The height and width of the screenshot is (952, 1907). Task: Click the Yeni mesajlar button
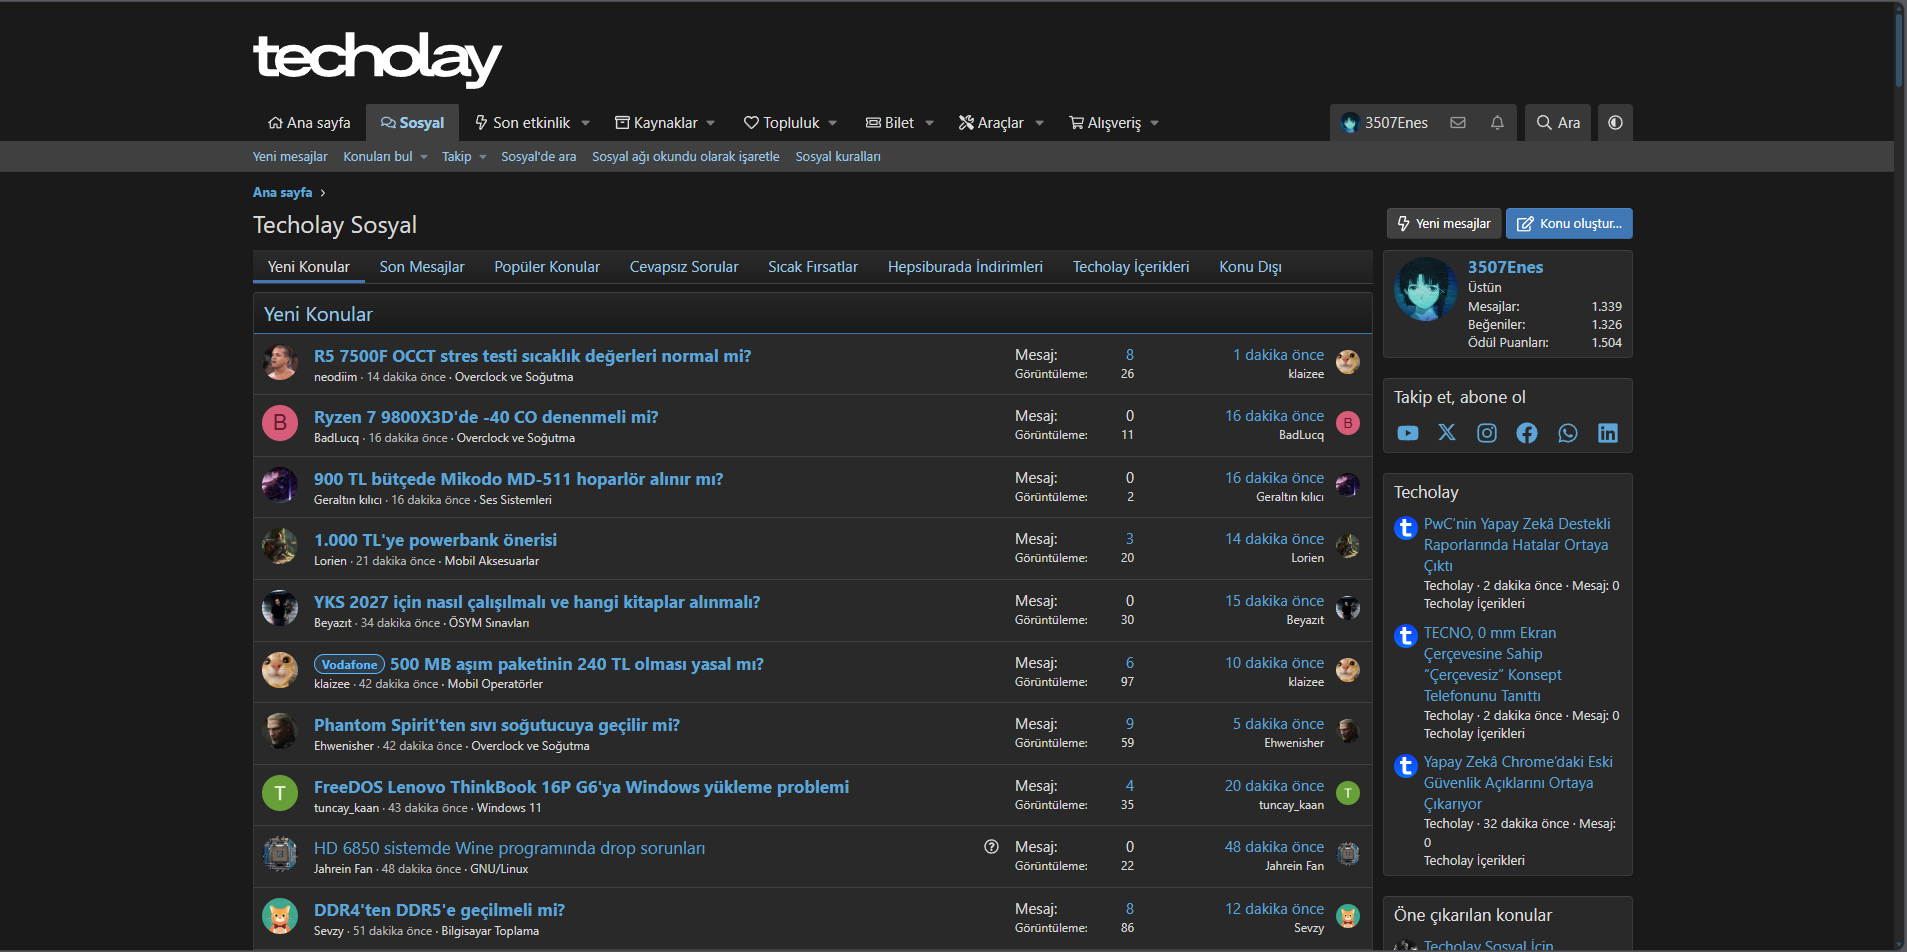[1444, 224]
